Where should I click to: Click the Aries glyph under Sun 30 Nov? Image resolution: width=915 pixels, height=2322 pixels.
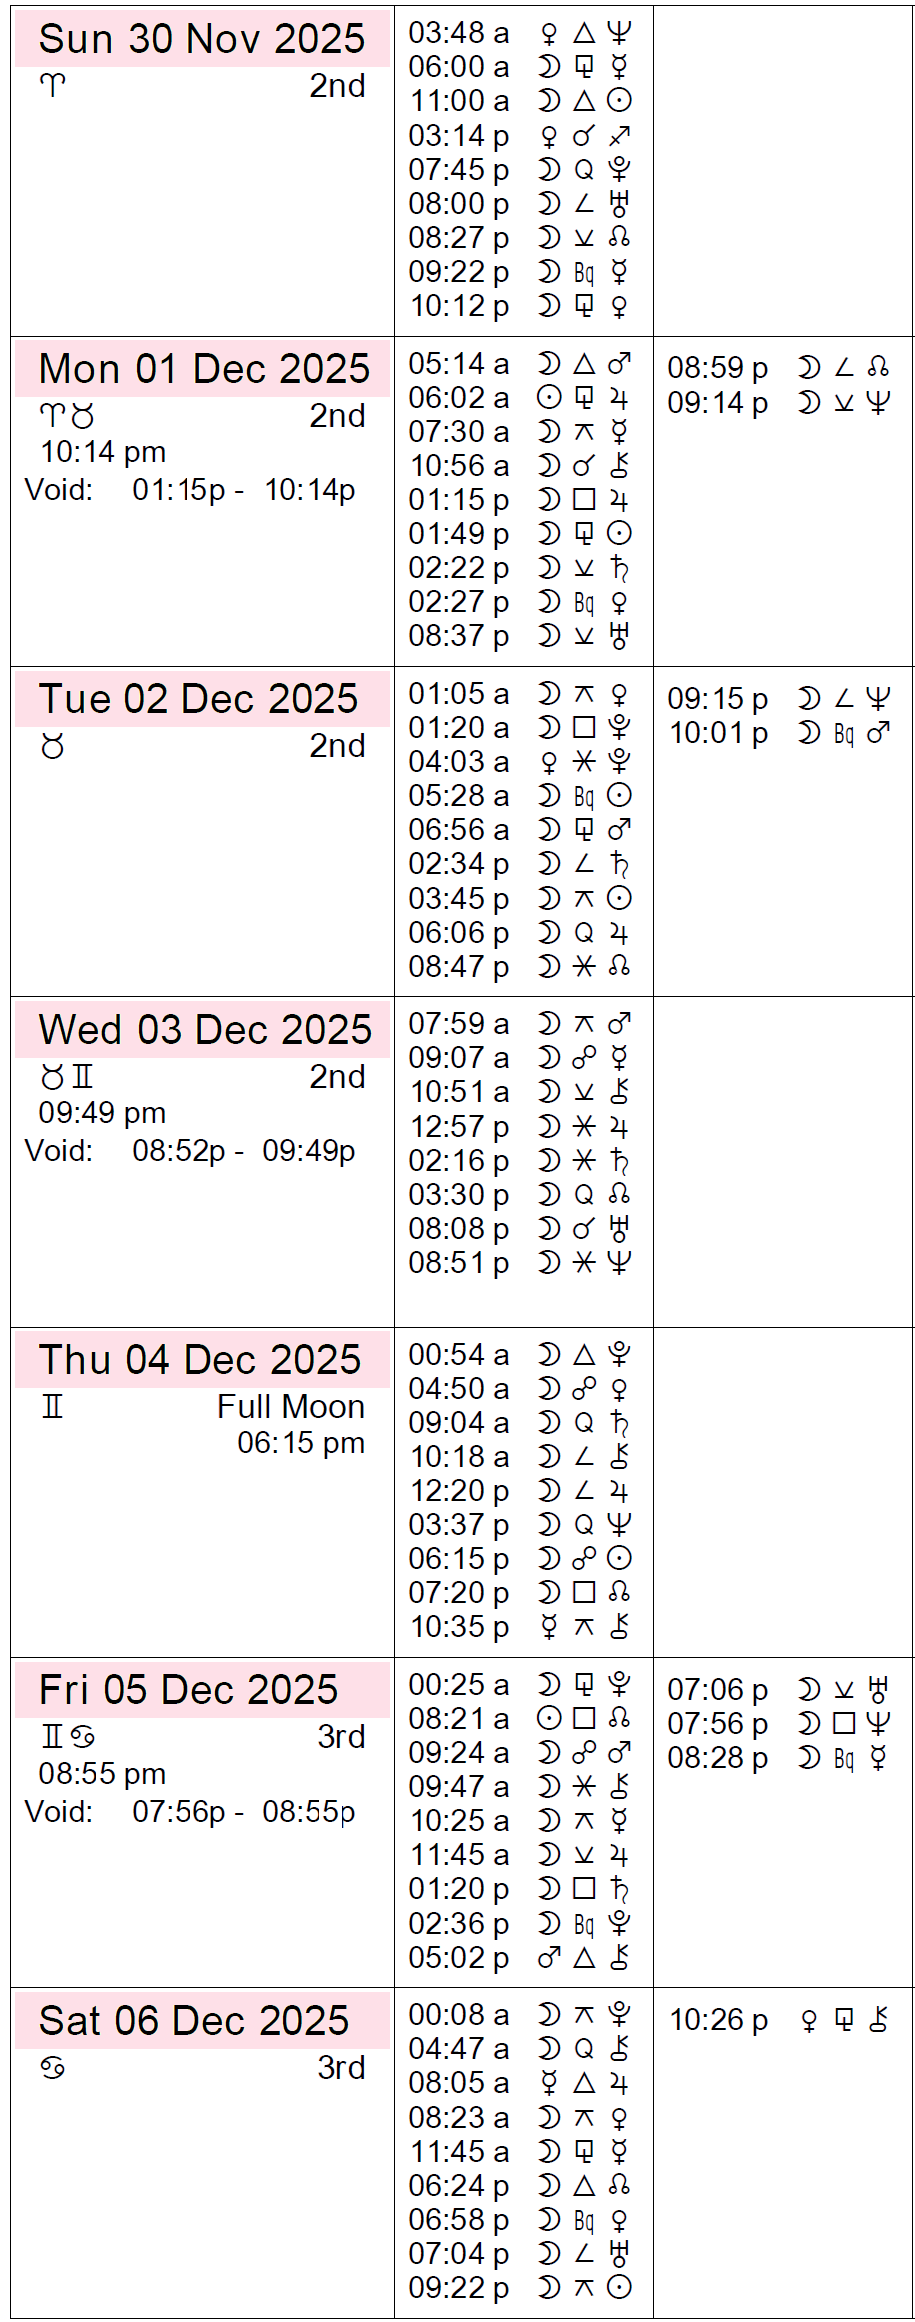pyautogui.click(x=52, y=86)
